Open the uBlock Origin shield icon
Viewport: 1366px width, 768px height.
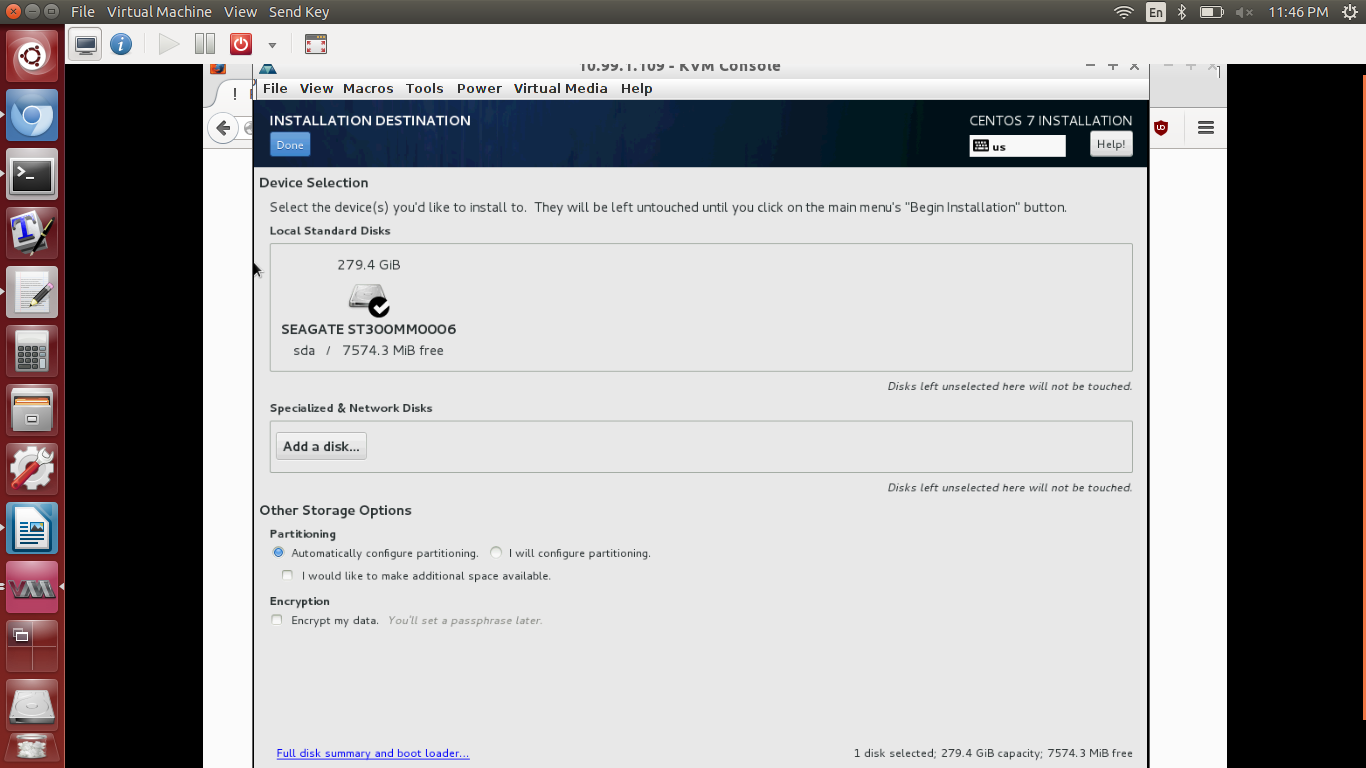1161,128
